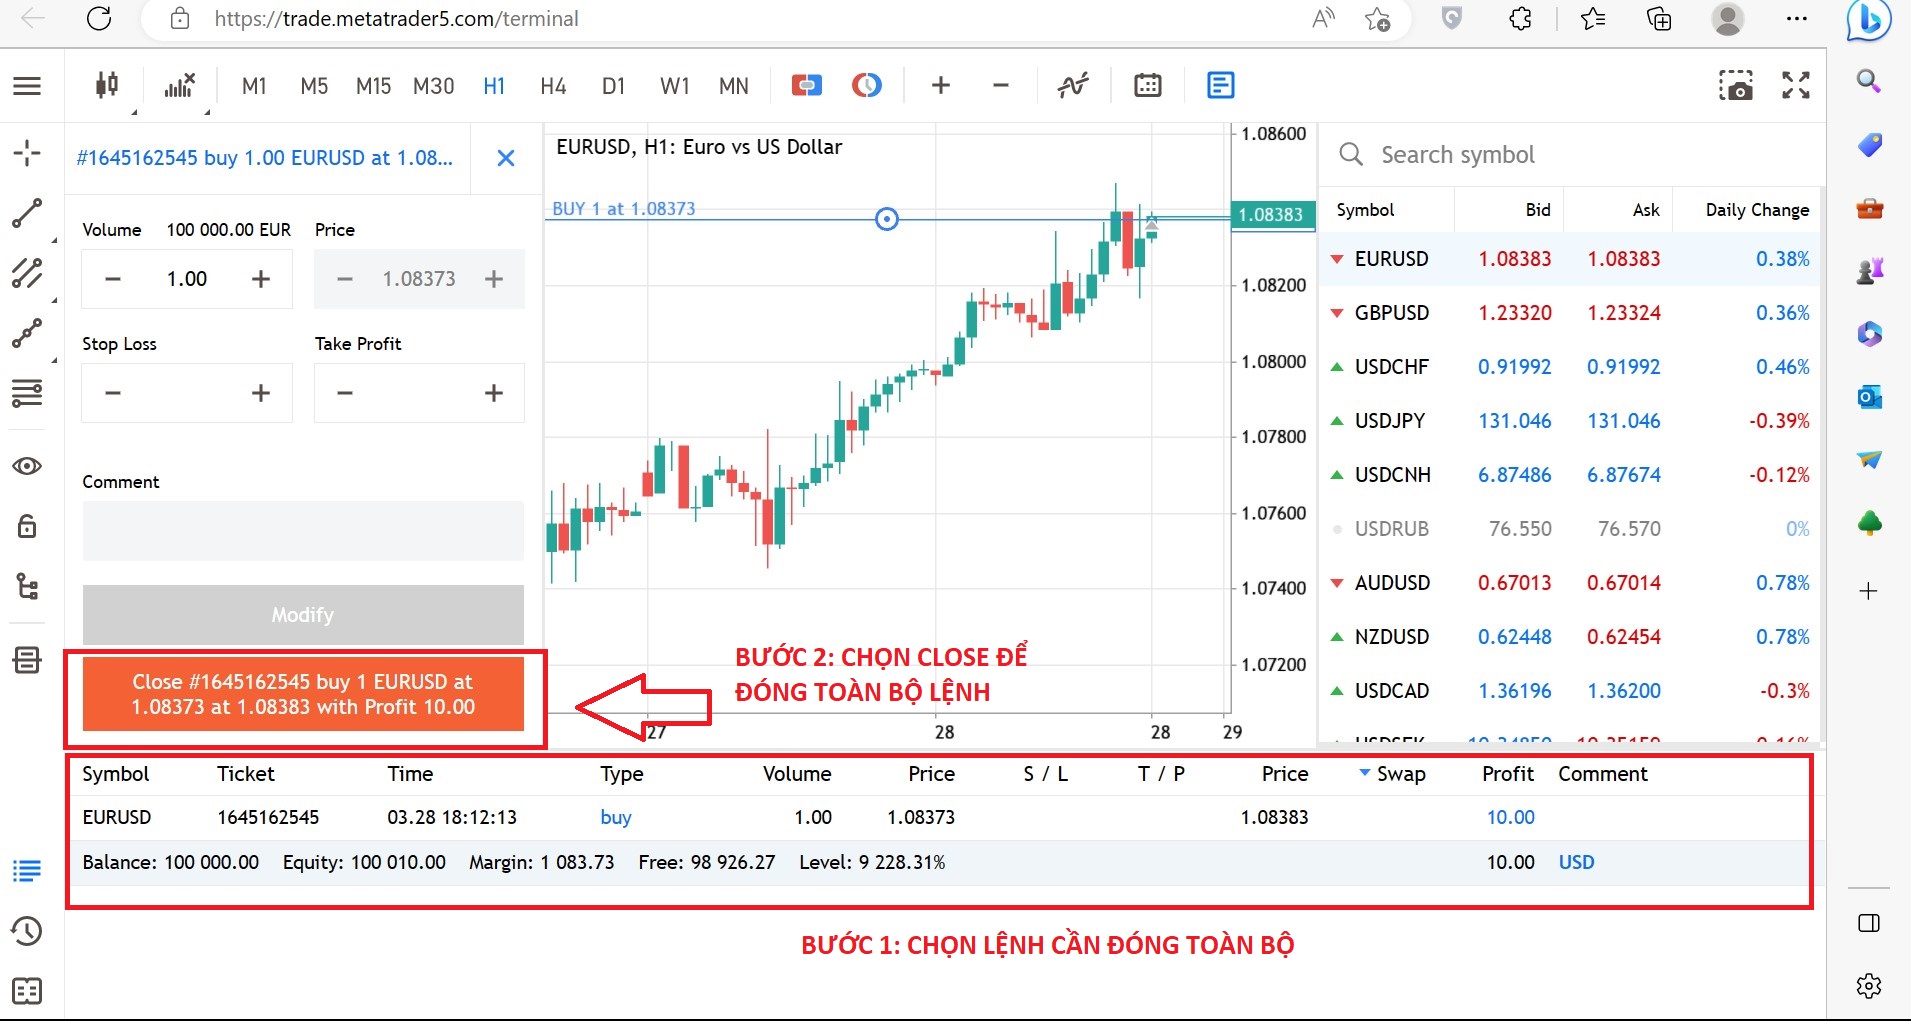Select the USDCHF symbol row

tap(1572, 367)
